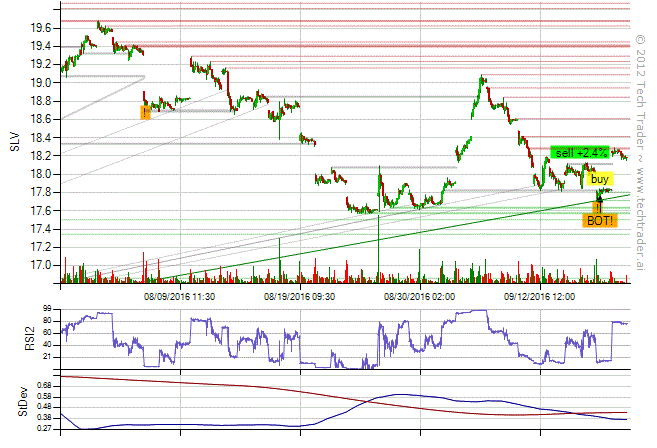Select the 08/19/2016 09:30 date label

[300, 296]
